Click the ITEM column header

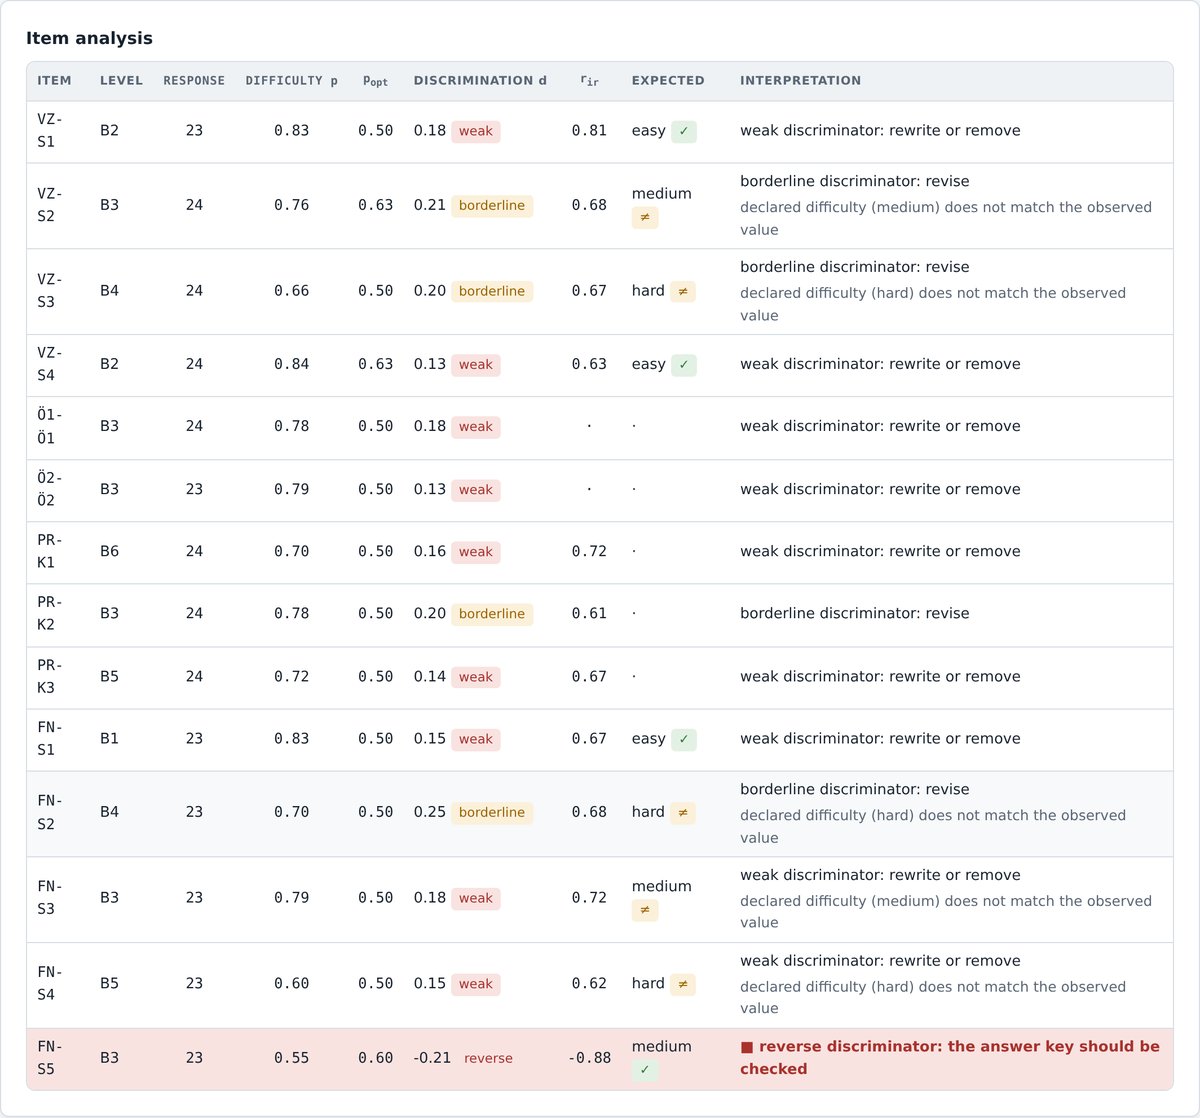(x=54, y=81)
